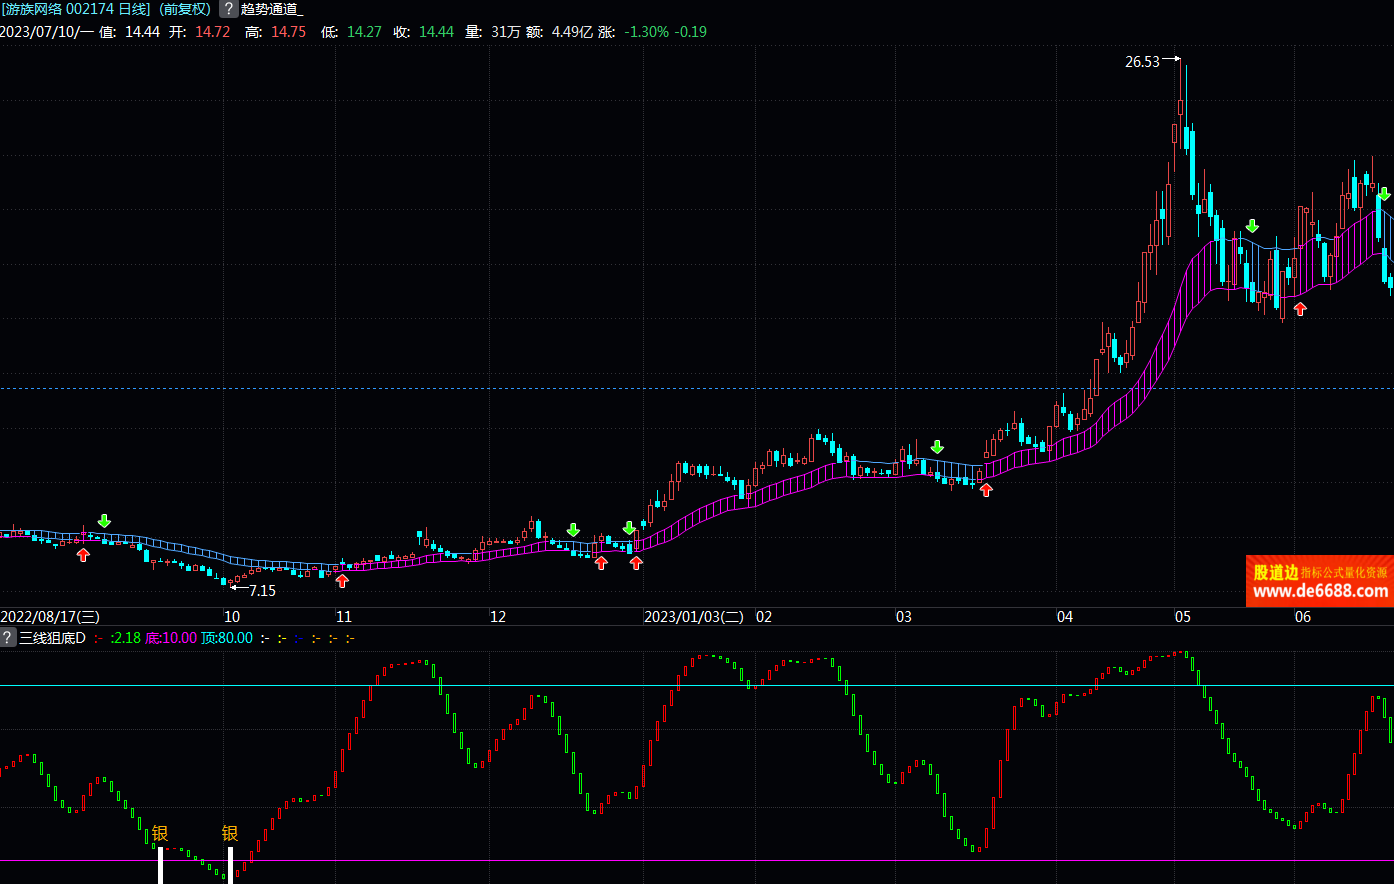Screen dimensions: 1394x884
Task: Click red up arrow signal in August 2022
Action: point(83,555)
